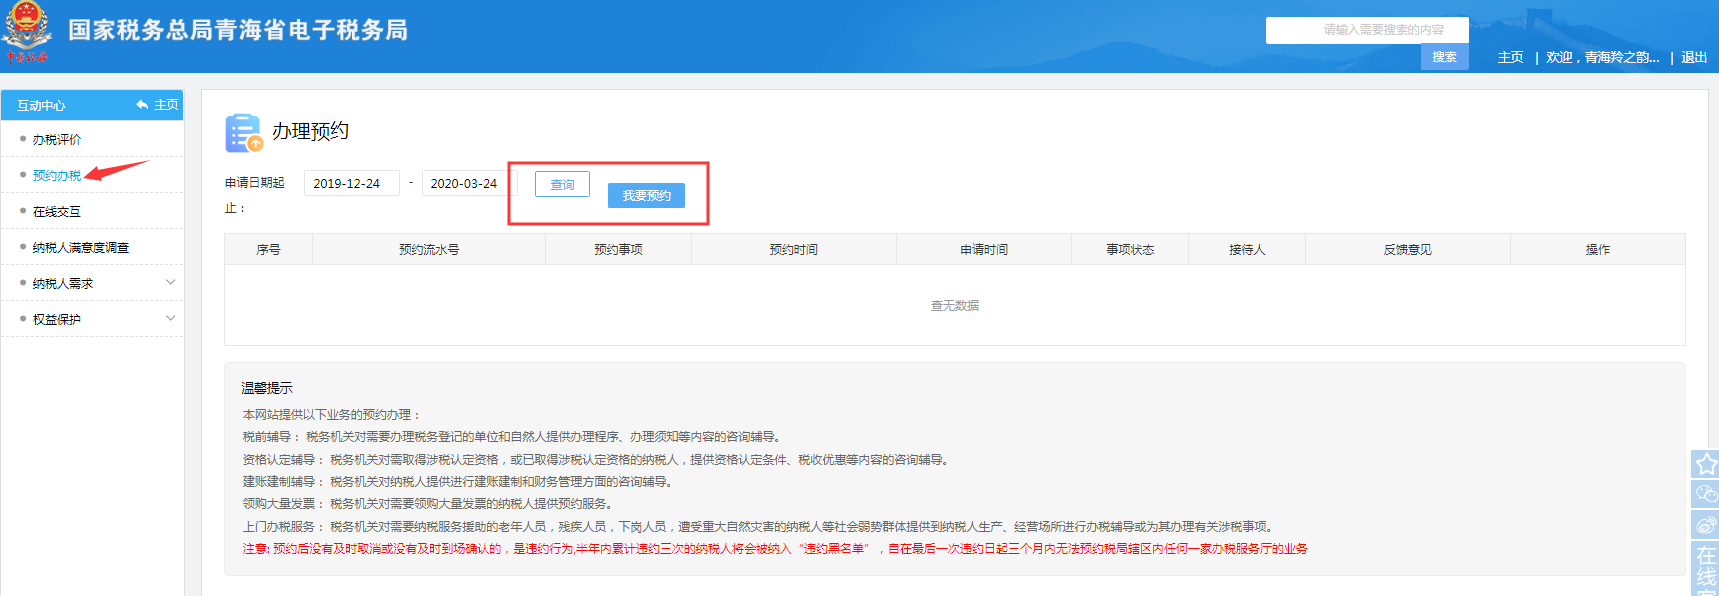
Task: Open 纳税人满意度调查 in sidebar
Action: [81, 248]
